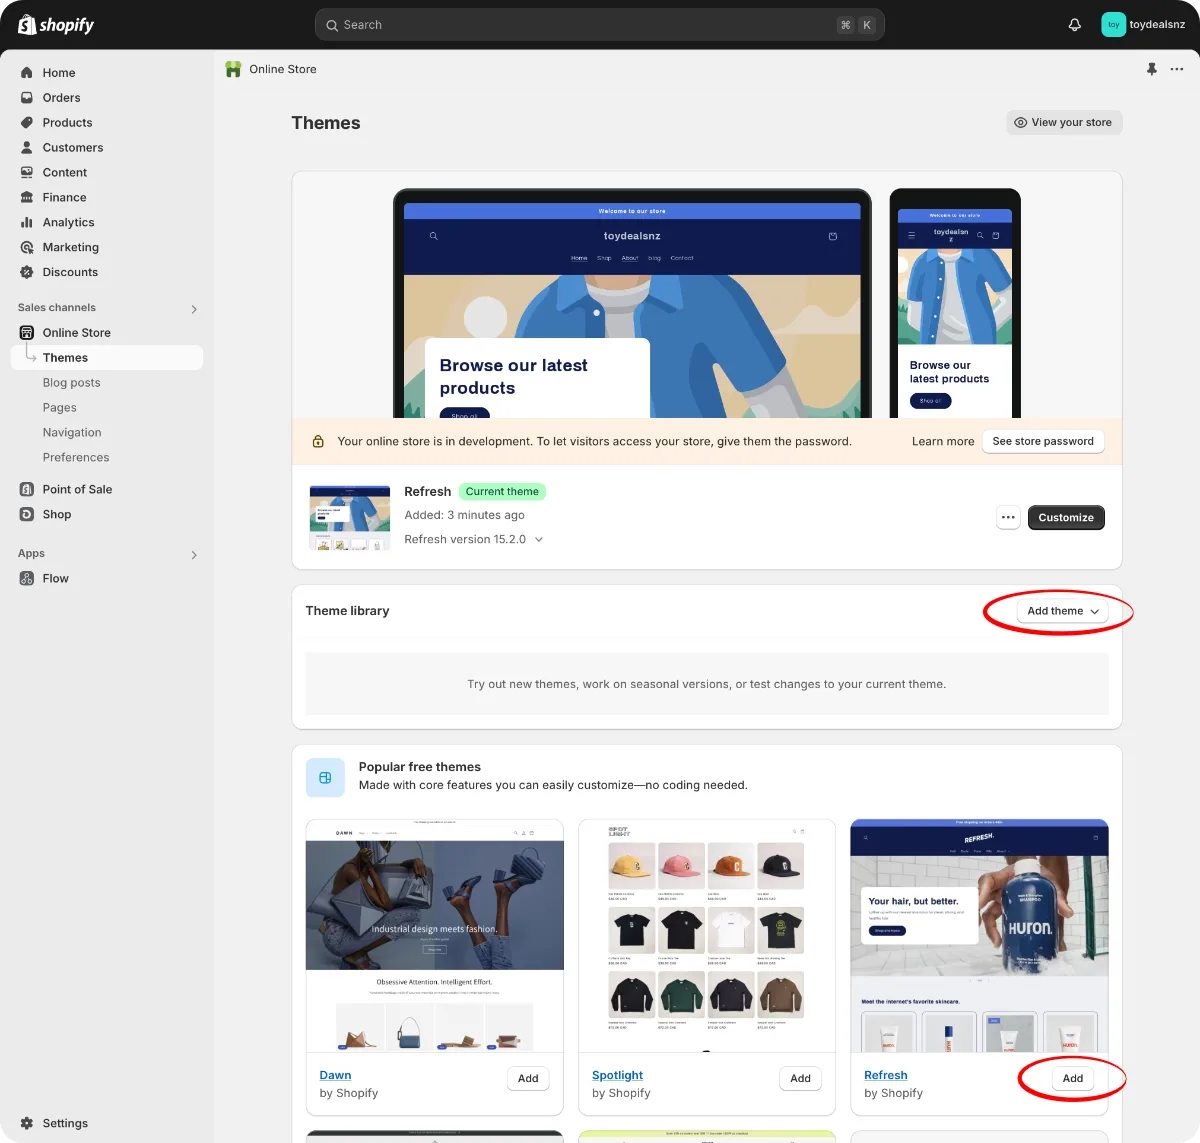Screen dimensions: 1200x1143
Task: Click the Settings gear icon
Action: (x=27, y=1124)
